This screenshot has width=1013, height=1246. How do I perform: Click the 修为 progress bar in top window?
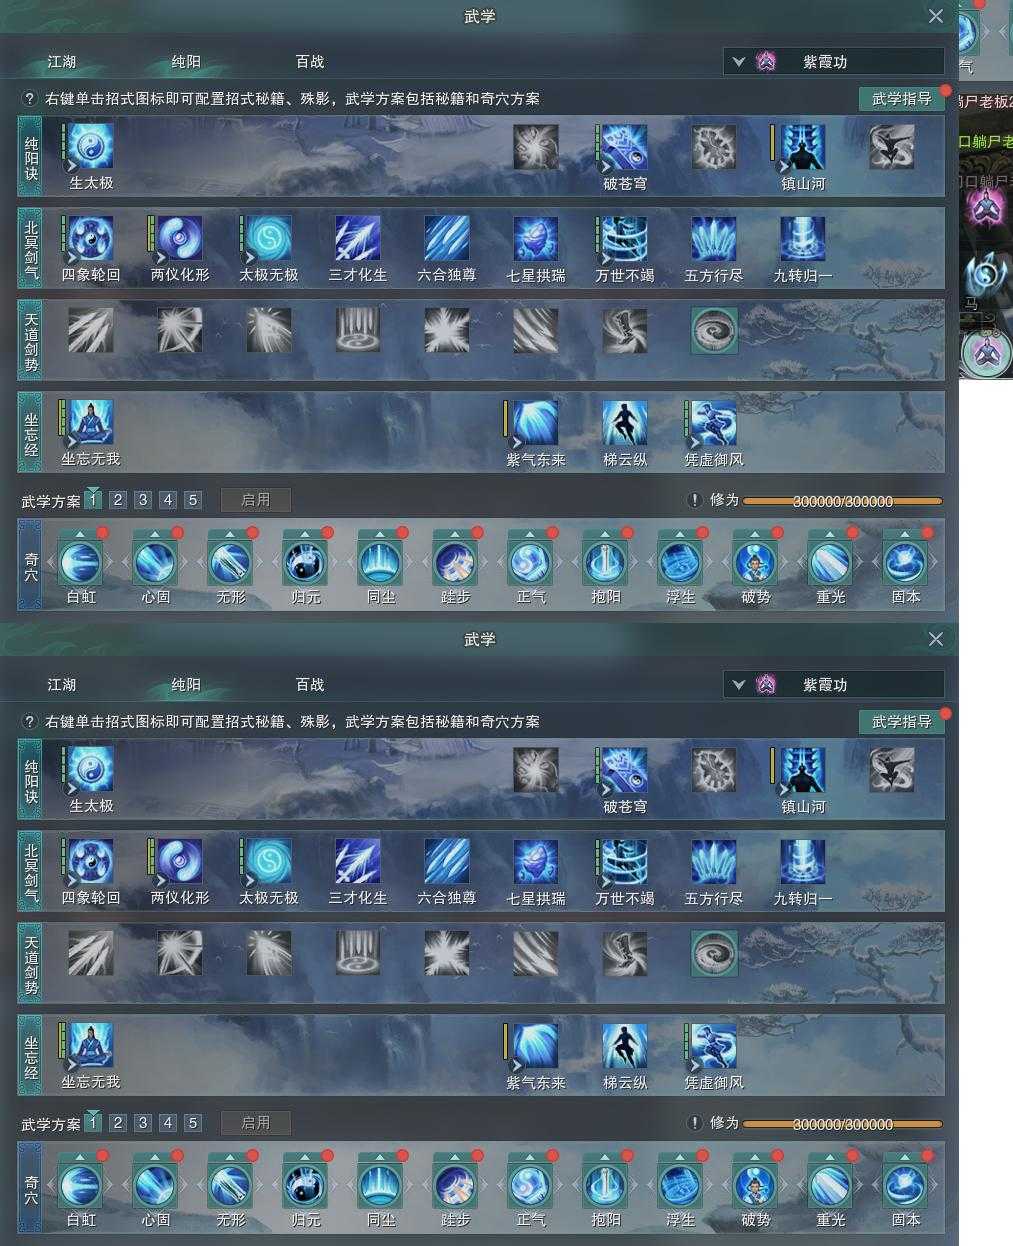click(842, 501)
